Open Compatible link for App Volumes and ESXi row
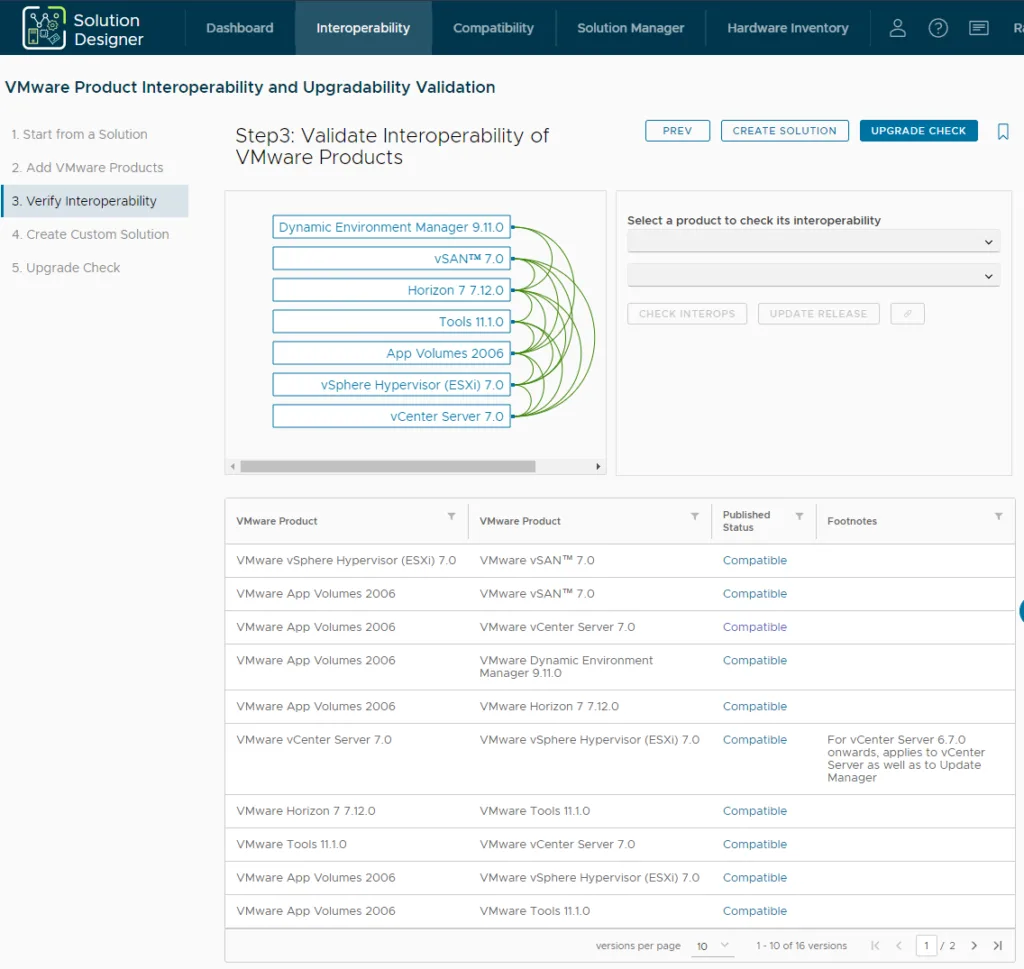 pos(754,878)
